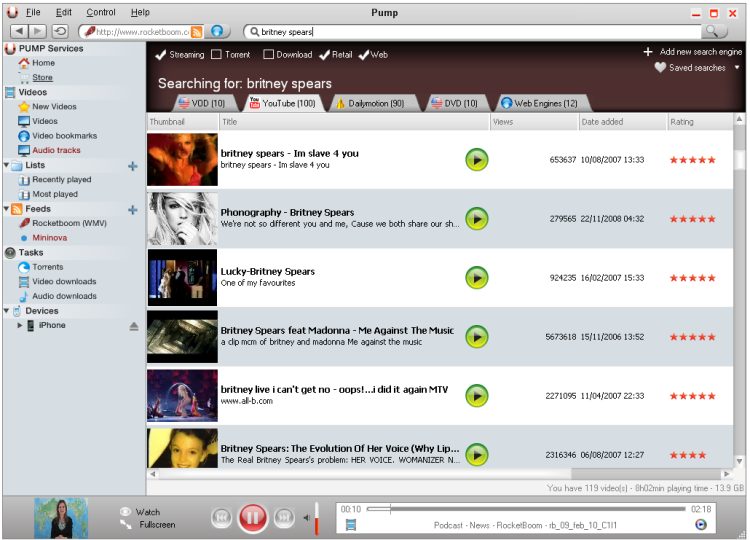Skip to previous track
The height and width of the screenshot is (540, 750).
[221, 517]
